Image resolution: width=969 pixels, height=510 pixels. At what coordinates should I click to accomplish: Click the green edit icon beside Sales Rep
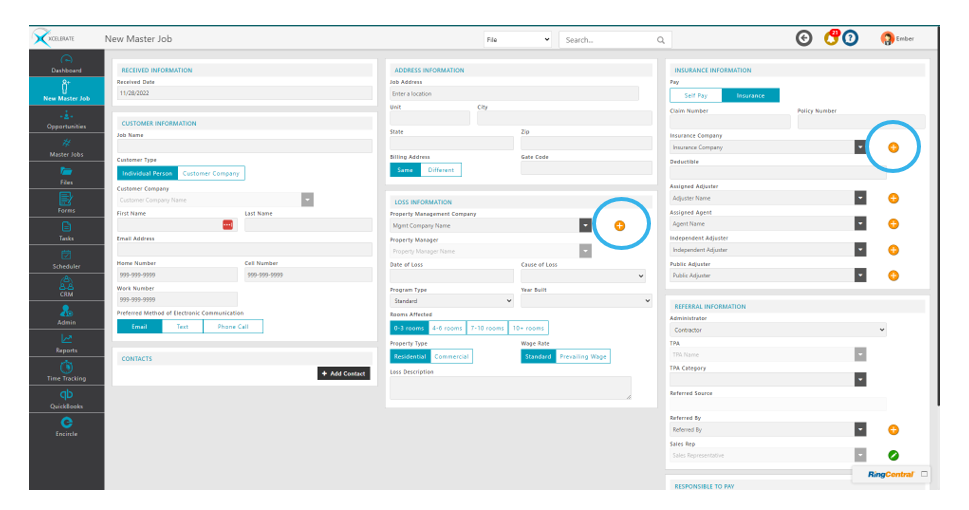tap(893, 455)
